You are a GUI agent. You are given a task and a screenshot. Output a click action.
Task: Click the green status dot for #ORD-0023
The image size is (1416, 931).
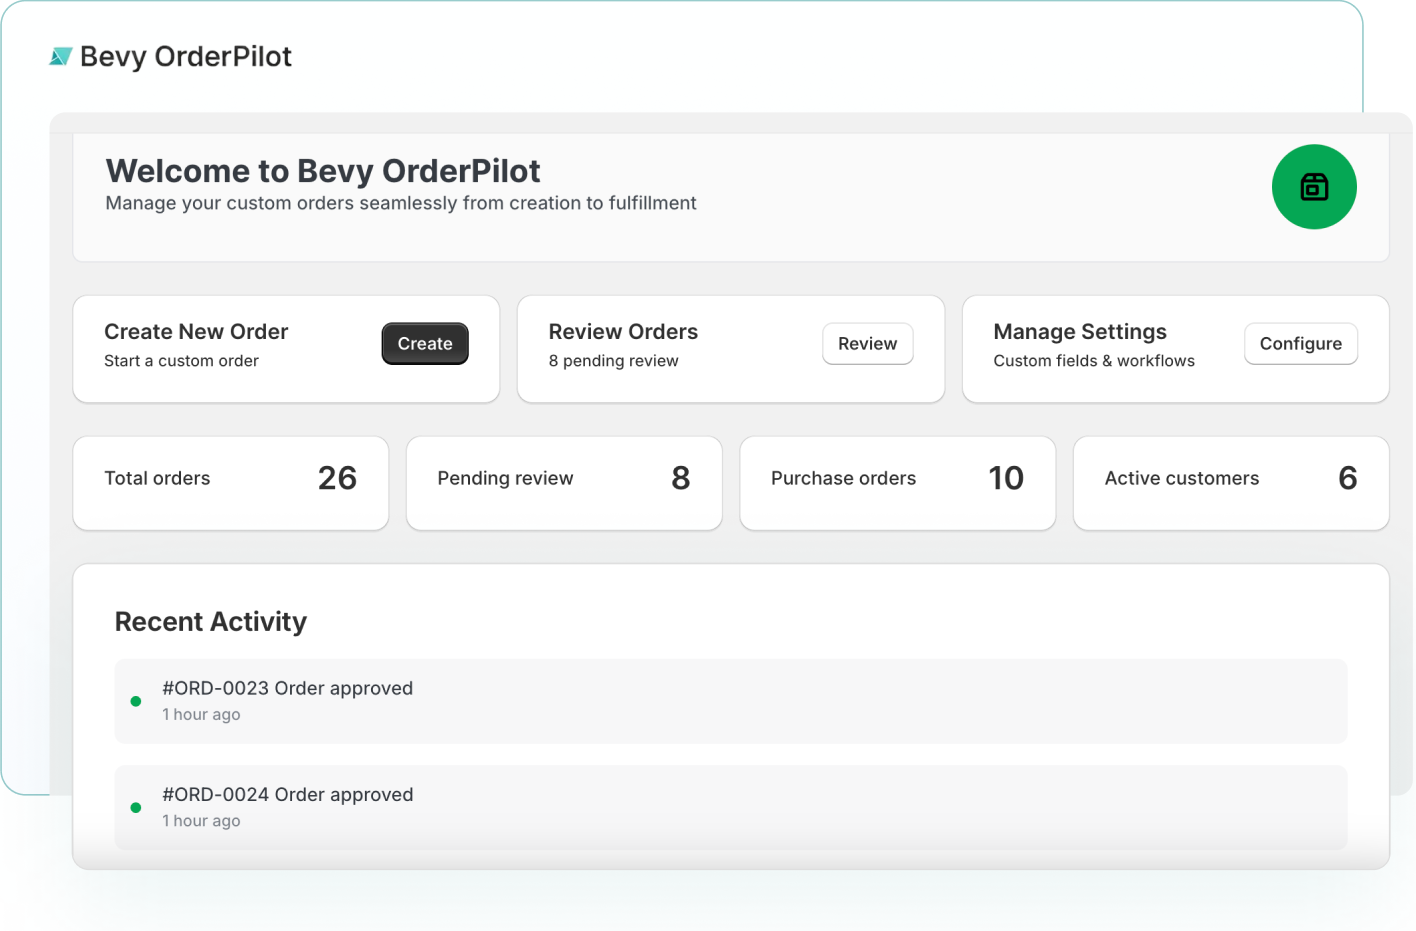(136, 701)
